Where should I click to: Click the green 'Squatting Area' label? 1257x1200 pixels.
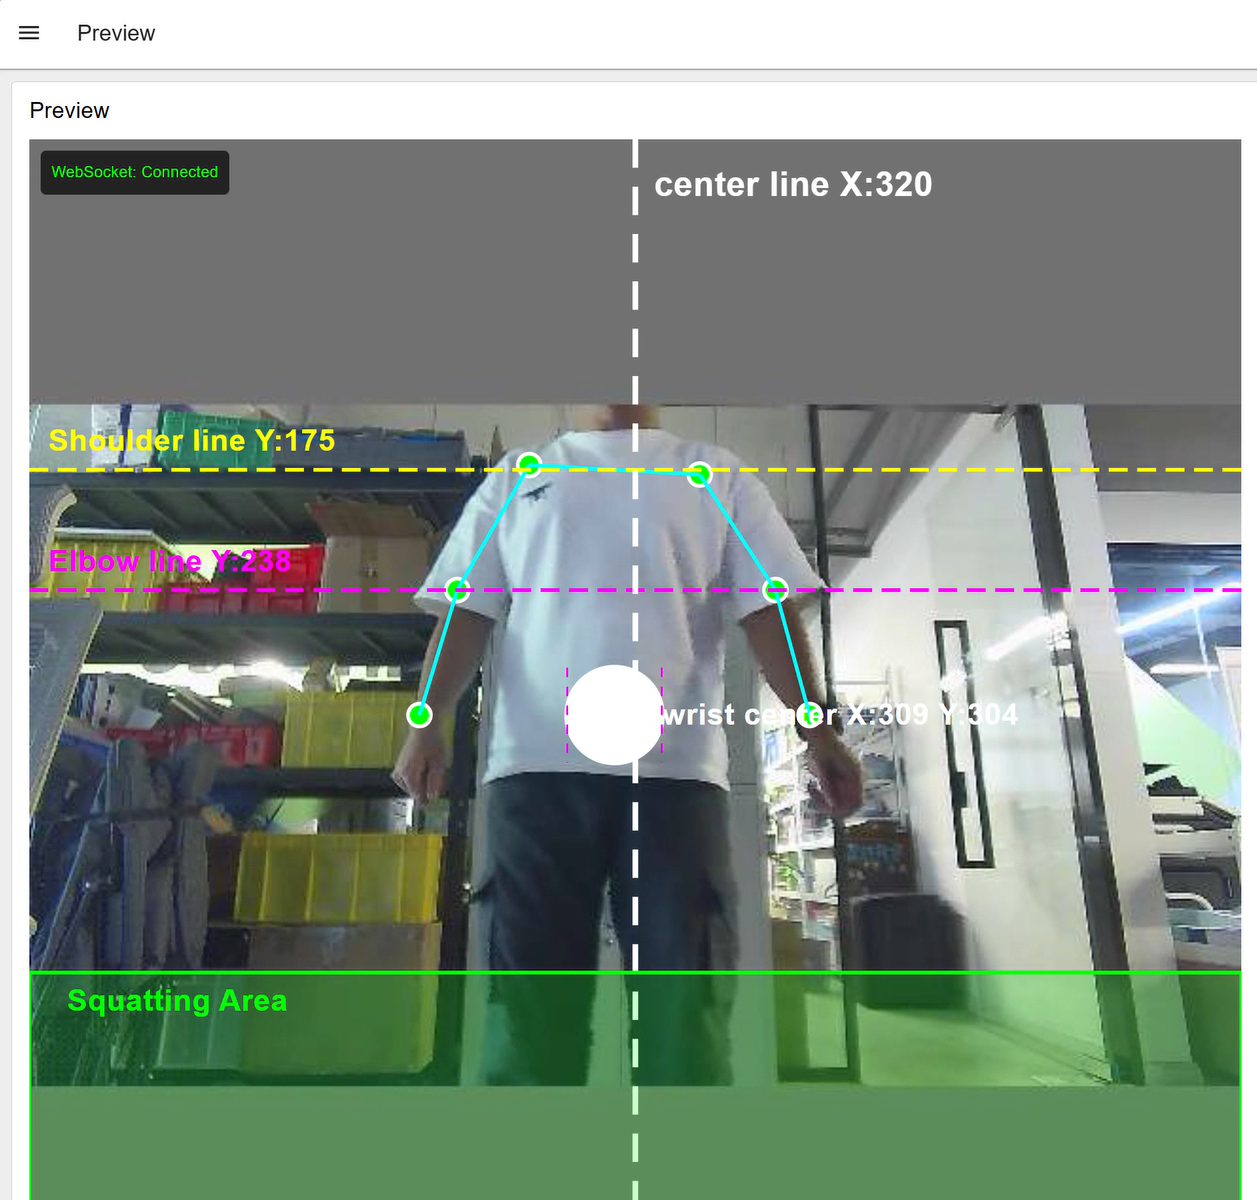(x=177, y=1001)
